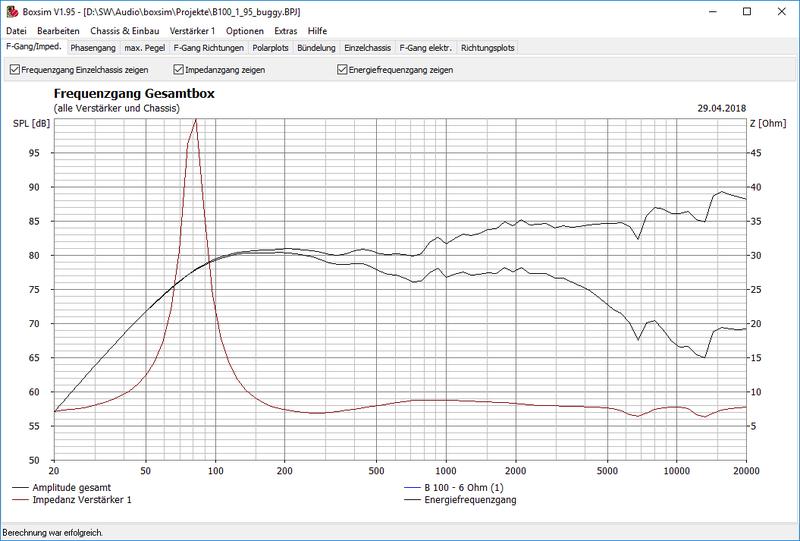Click the 1000 frequency axis label
Image resolution: width=800 pixels, height=541 pixels.
pyautogui.click(x=446, y=471)
